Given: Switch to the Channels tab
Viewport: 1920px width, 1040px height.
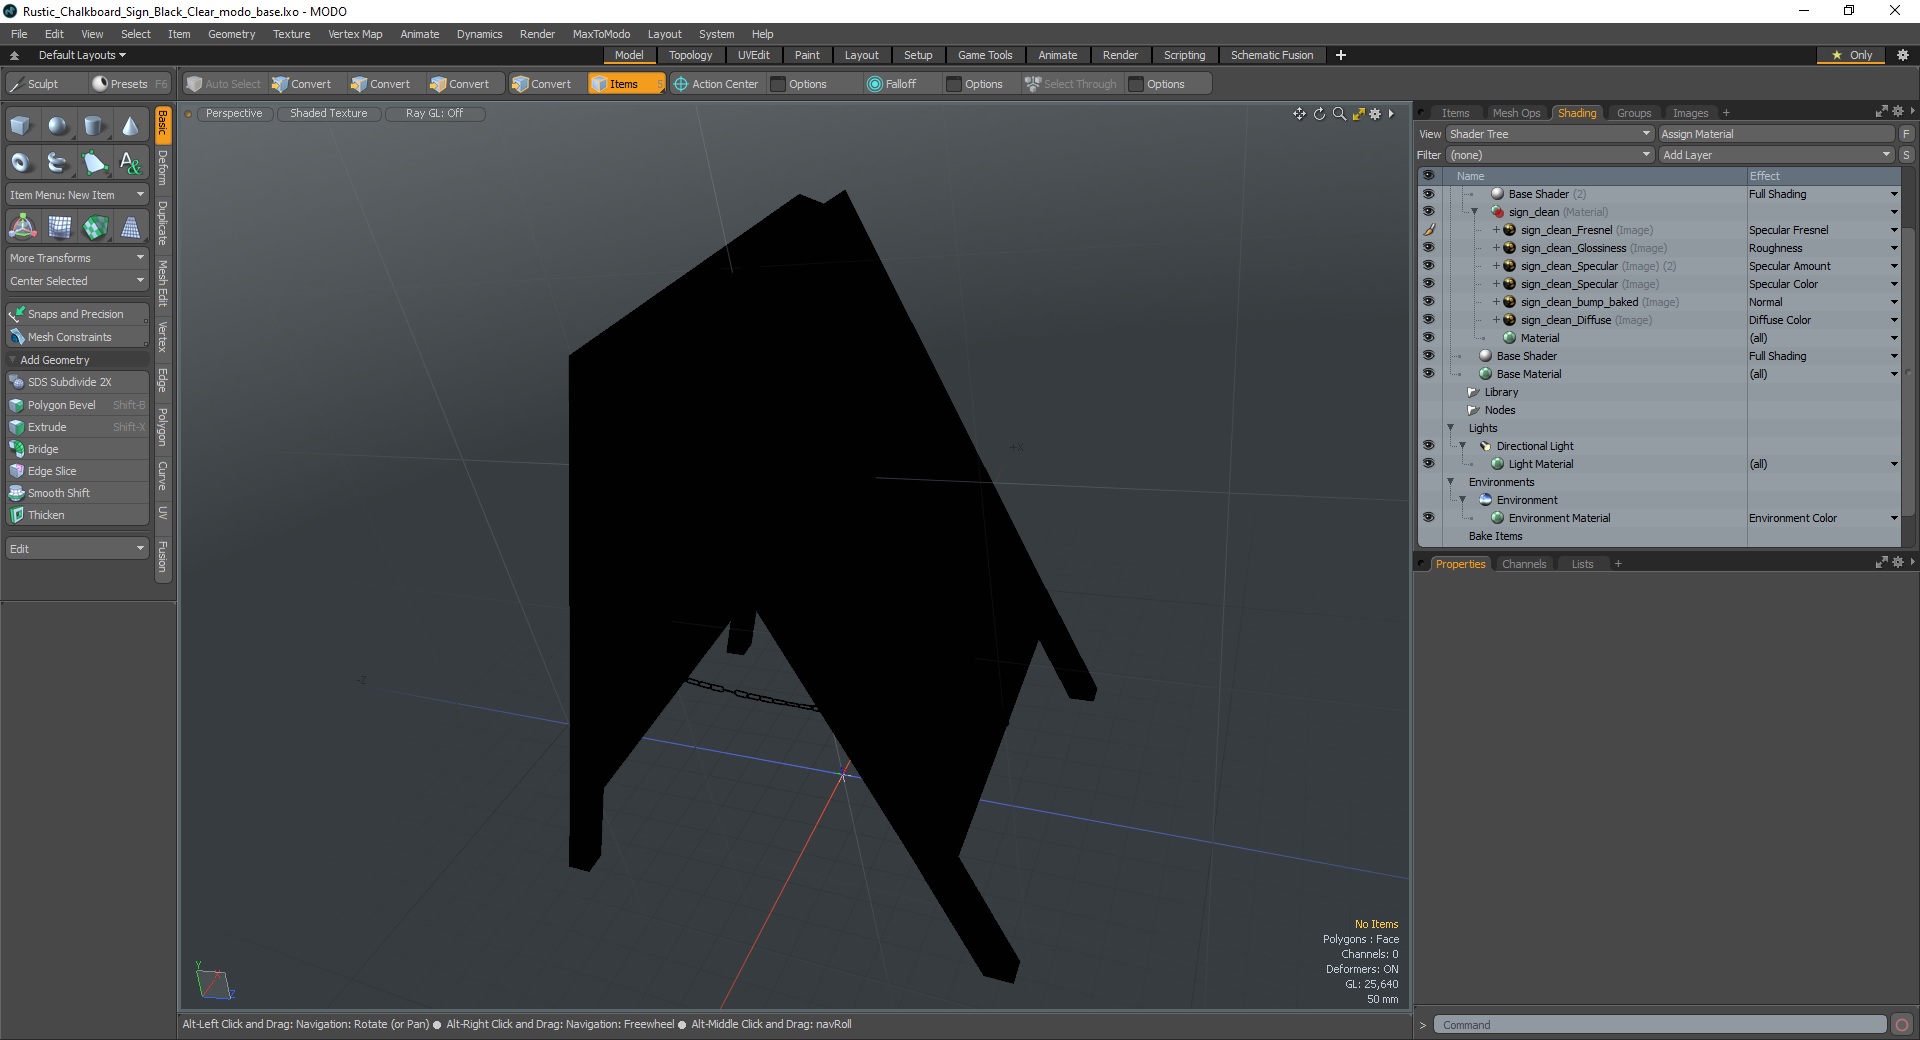Looking at the screenshot, I should [x=1523, y=564].
